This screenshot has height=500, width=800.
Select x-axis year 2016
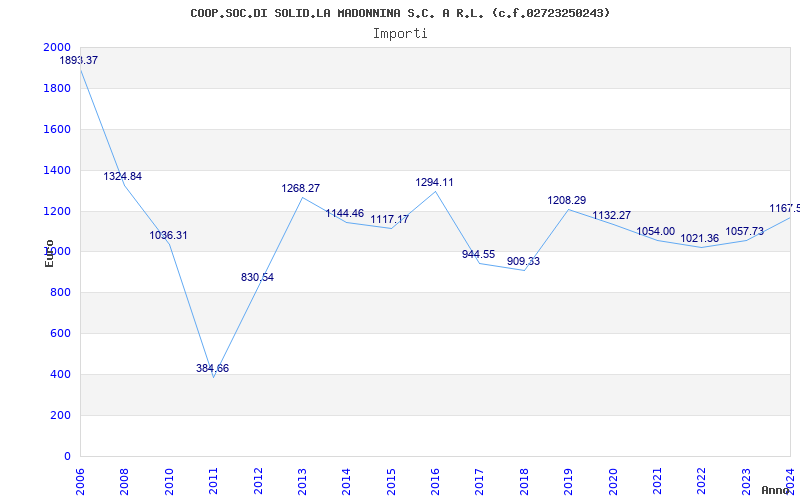435,481
